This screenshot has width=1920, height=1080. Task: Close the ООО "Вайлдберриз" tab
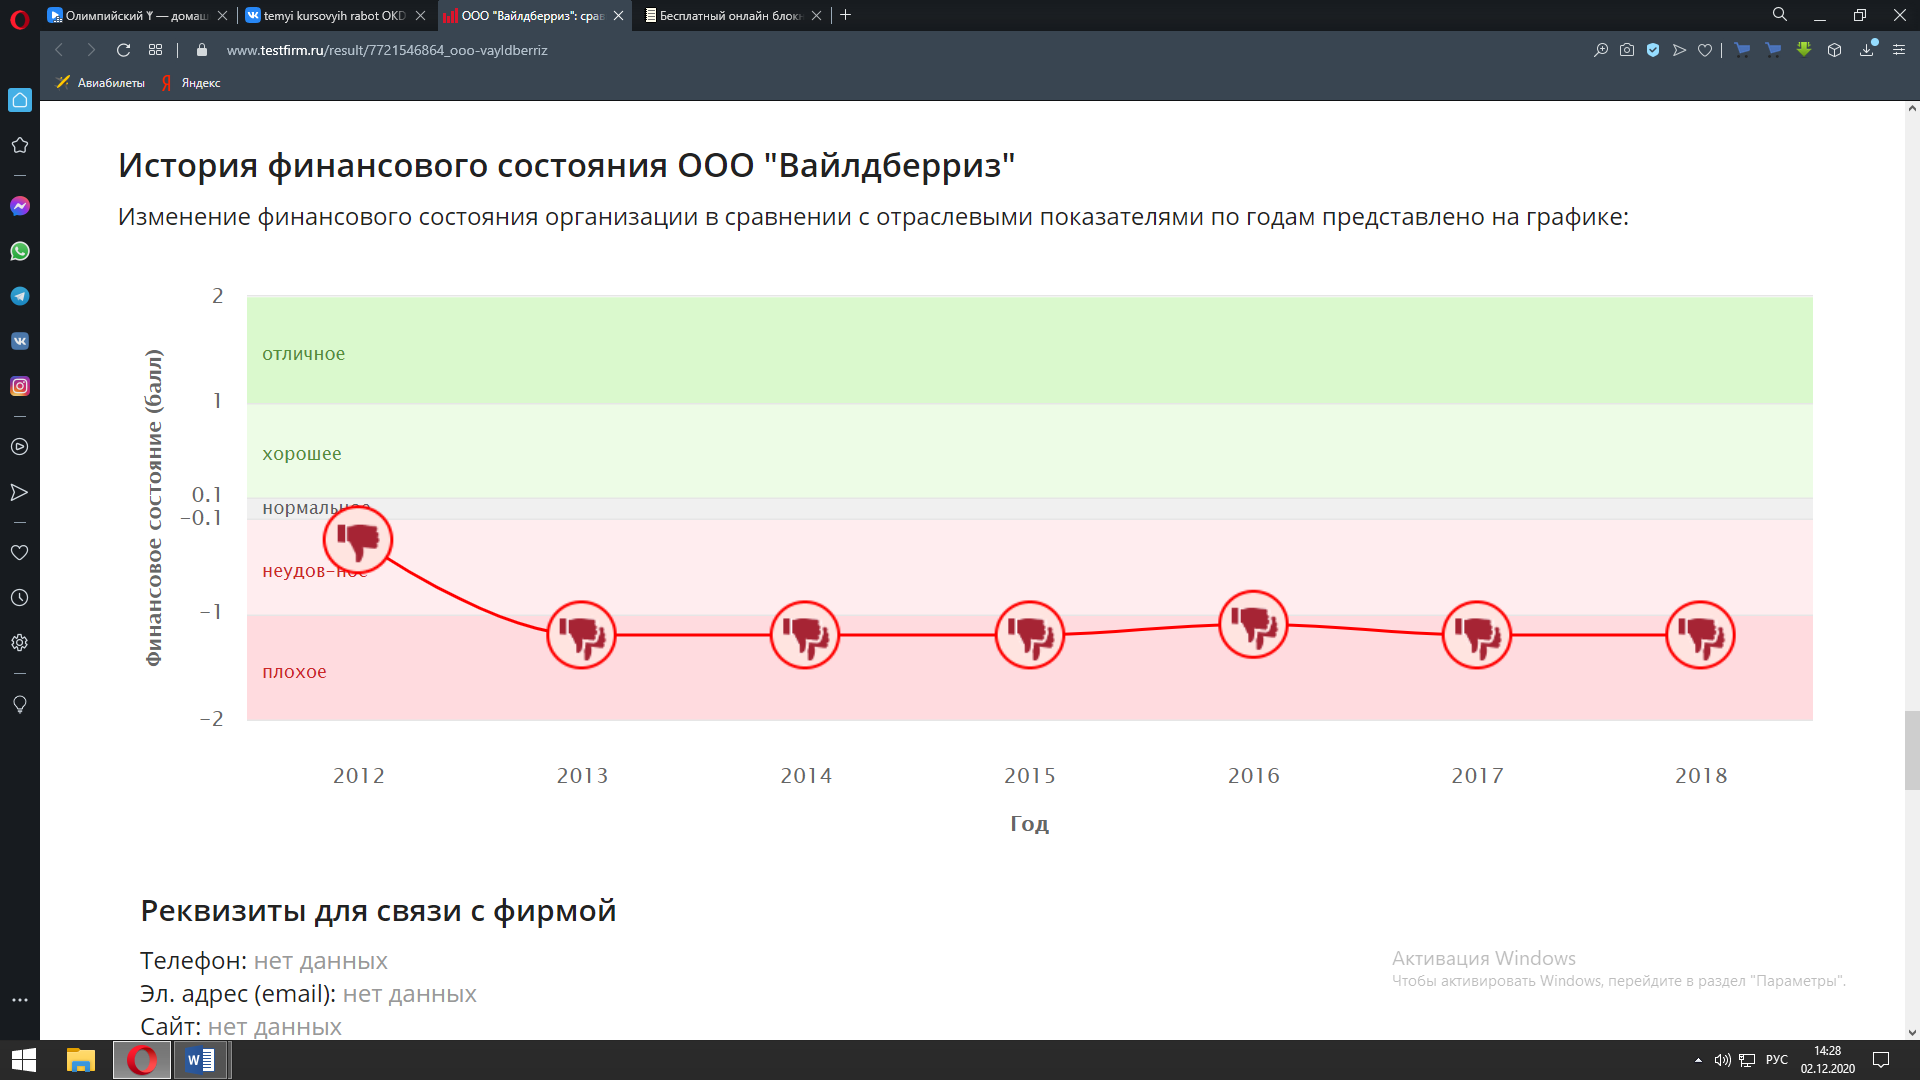point(618,15)
